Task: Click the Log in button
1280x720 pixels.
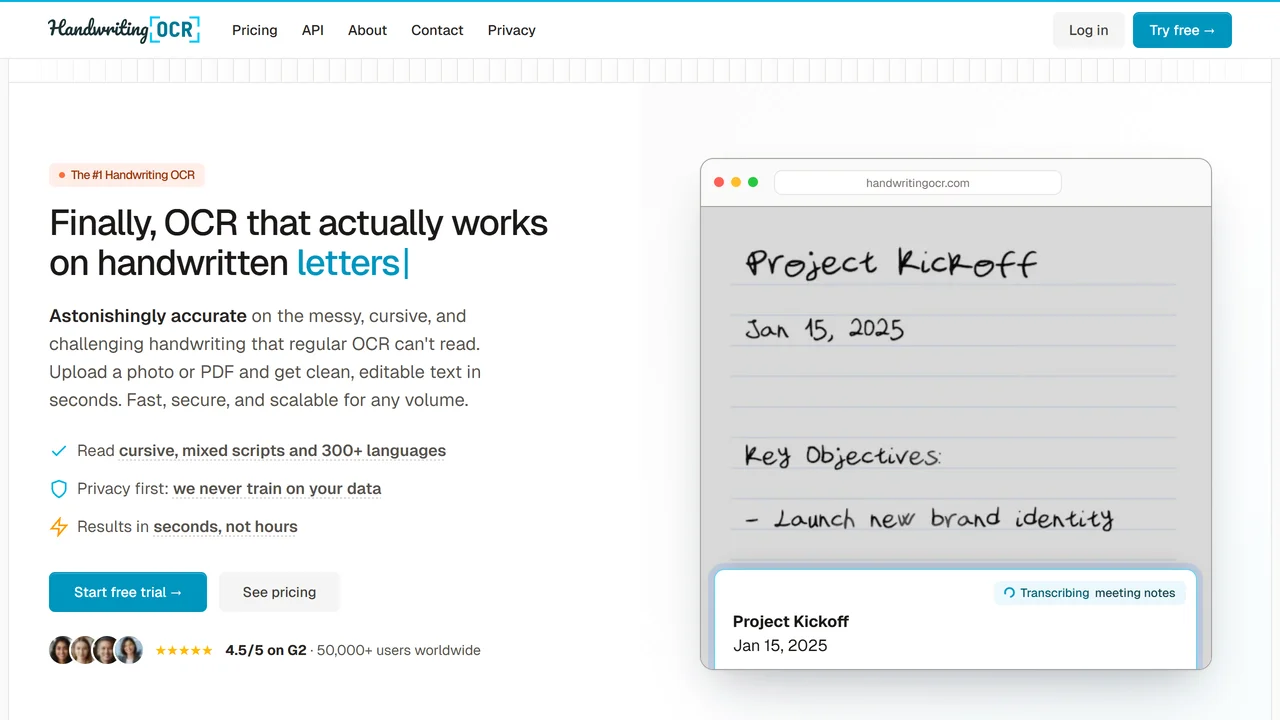Action: point(1088,30)
